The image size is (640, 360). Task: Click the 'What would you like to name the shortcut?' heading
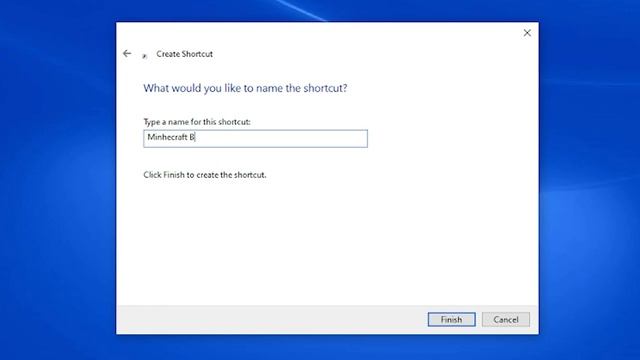245,88
